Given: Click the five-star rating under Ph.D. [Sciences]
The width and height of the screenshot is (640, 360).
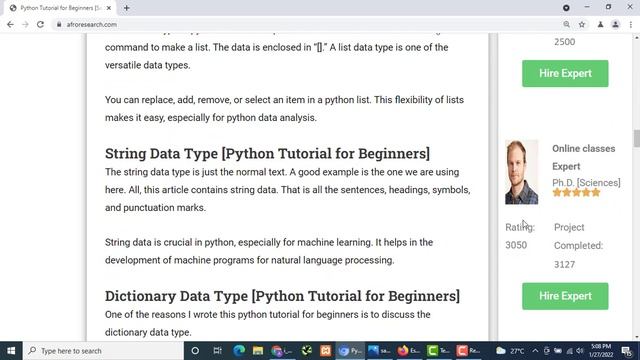Looking at the screenshot, I should point(576,193).
